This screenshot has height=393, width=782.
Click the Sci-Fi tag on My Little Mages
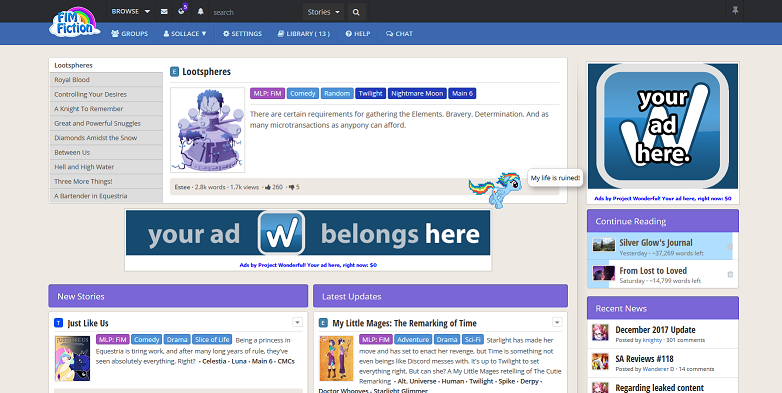[472, 340]
